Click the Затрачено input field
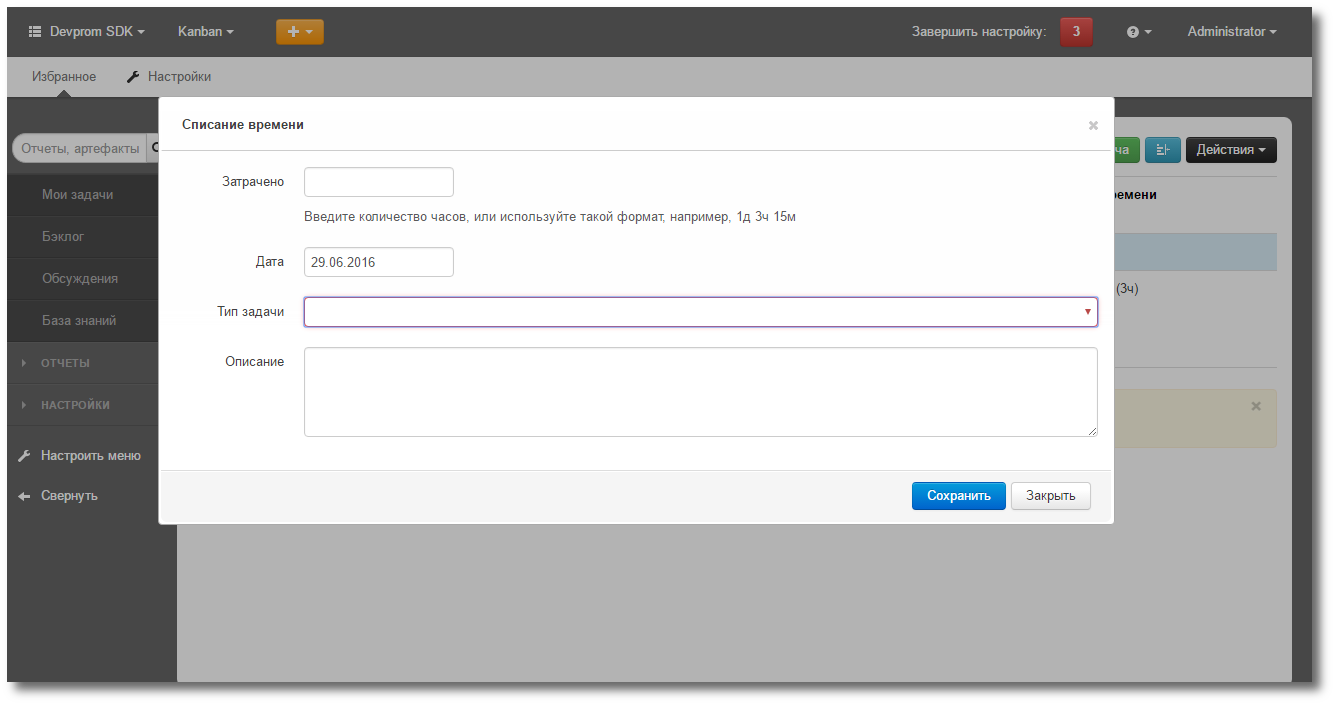The image size is (1335, 705). [x=379, y=182]
